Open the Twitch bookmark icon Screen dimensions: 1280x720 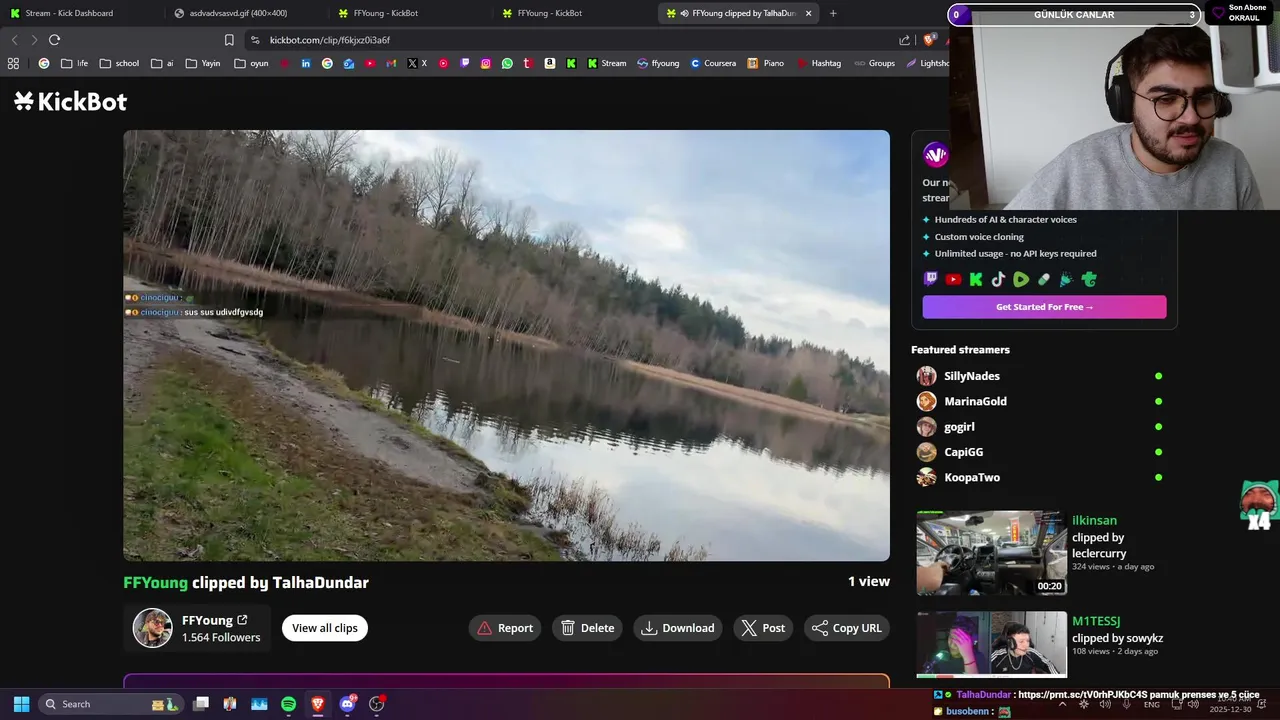click(465, 63)
